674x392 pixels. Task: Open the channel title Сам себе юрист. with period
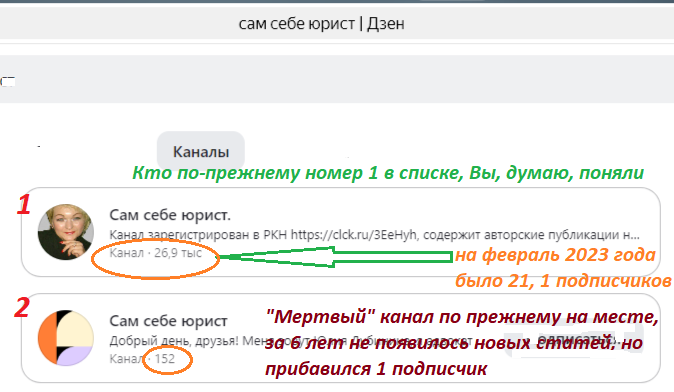pos(170,214)
